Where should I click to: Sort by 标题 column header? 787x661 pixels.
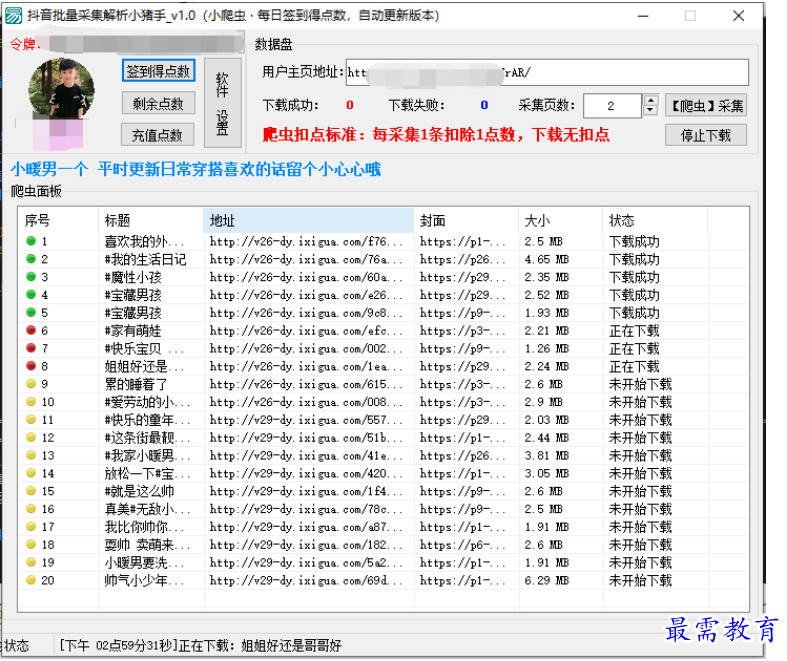[151, 220]
